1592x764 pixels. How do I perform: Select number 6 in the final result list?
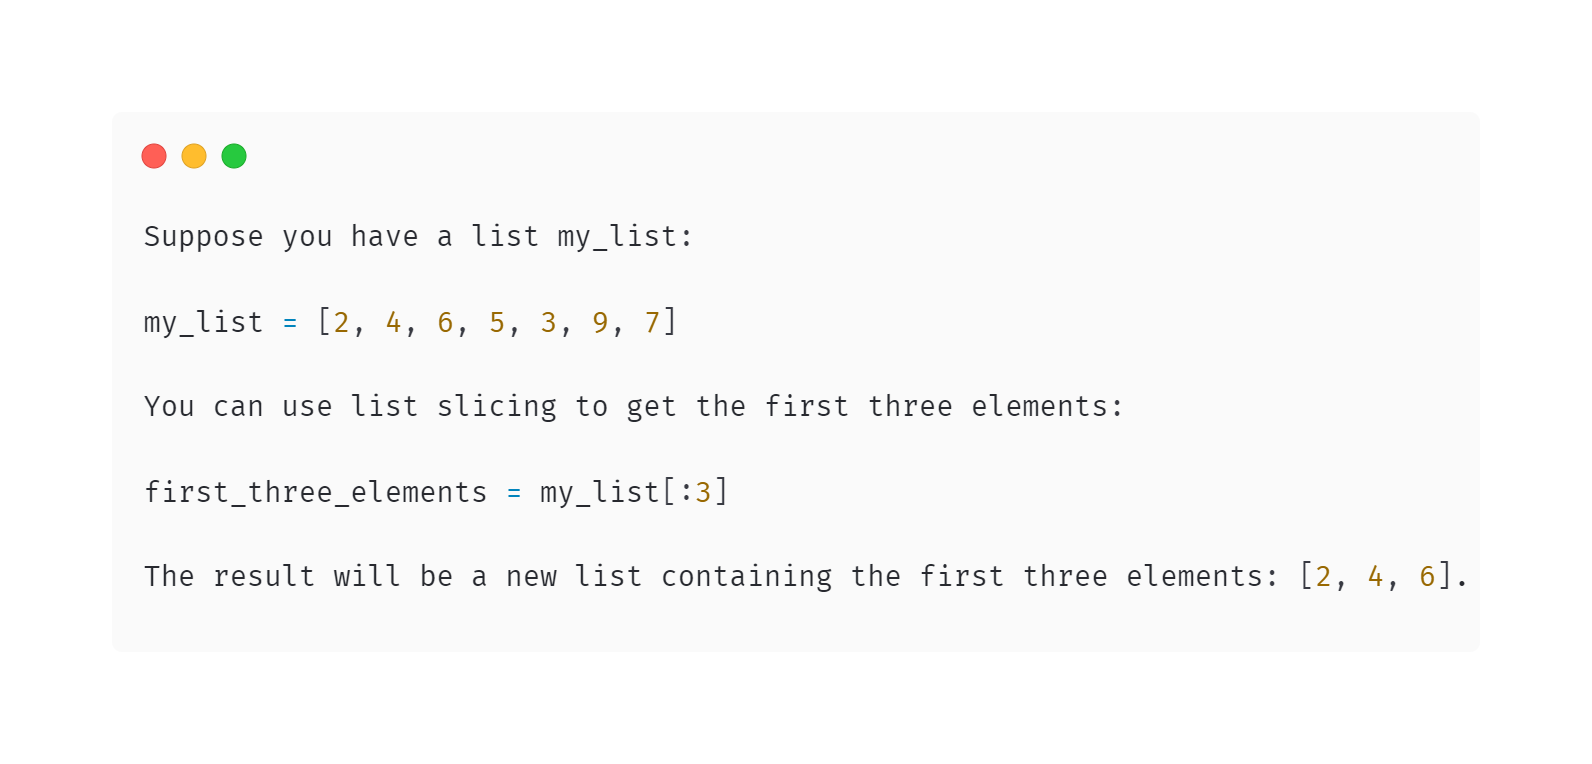tap(1427, 577)
